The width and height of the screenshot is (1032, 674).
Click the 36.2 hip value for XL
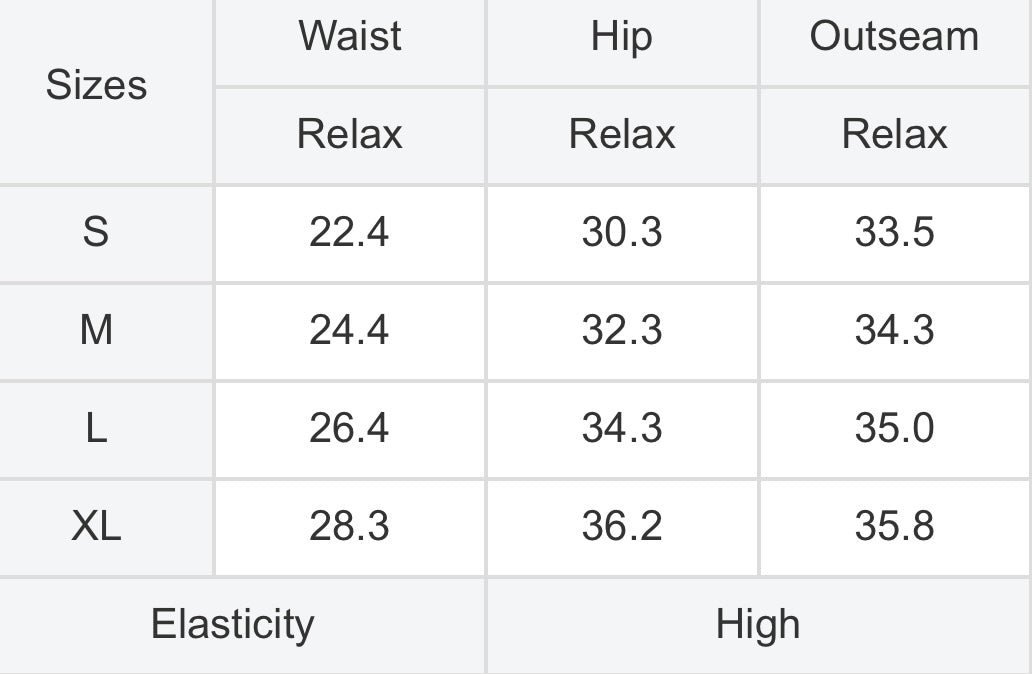click(x=621, y=526)
